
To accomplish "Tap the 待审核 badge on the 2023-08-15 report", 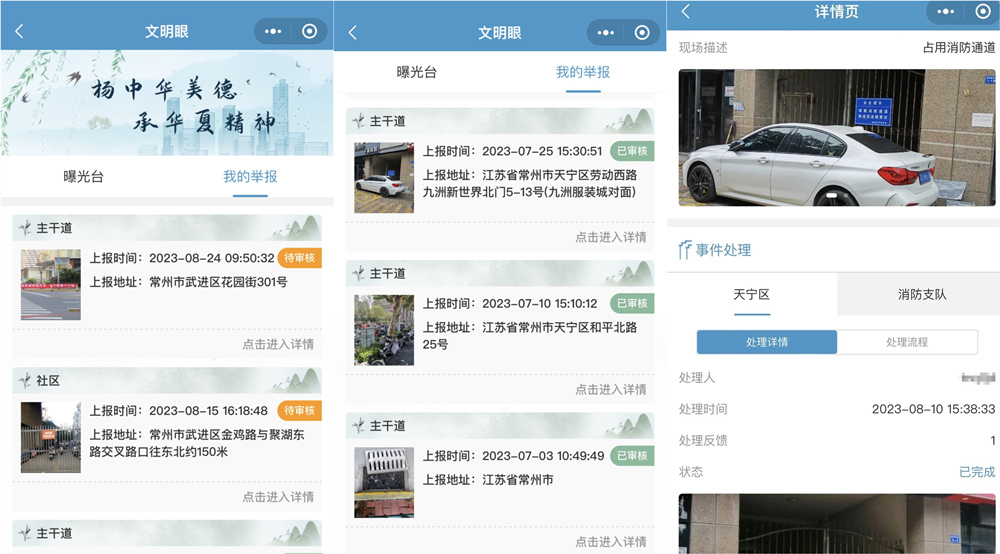I will [x=299, y=411].
